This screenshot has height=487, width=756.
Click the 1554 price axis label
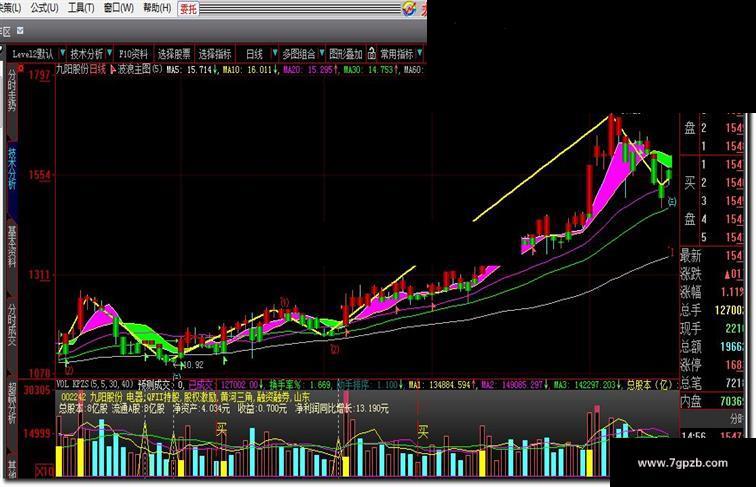[x=39, y=175]
